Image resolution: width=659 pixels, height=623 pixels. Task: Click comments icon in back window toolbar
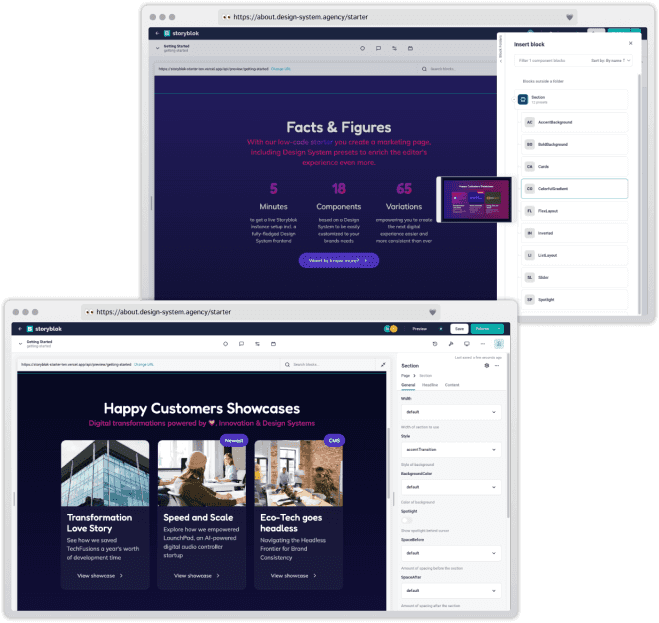click(378, 48)
